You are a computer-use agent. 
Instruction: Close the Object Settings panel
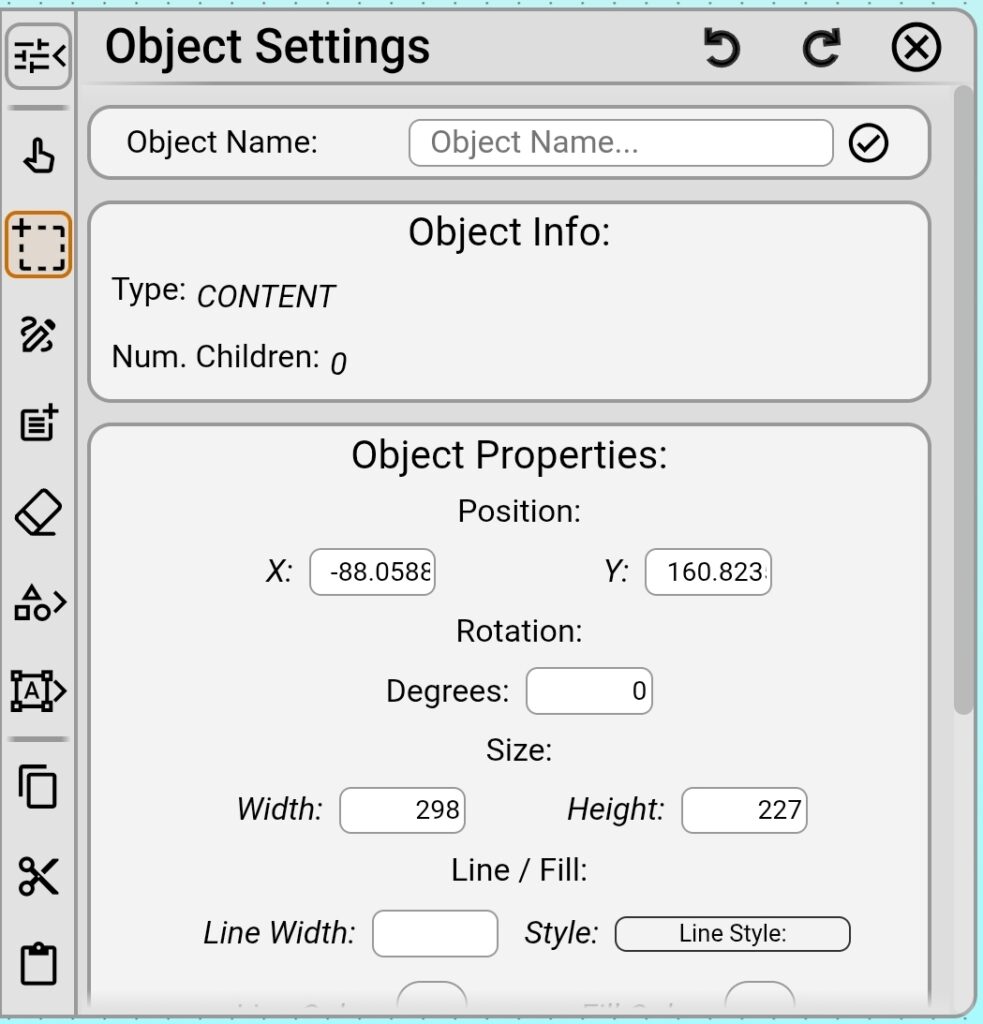[x=916, y=47]
